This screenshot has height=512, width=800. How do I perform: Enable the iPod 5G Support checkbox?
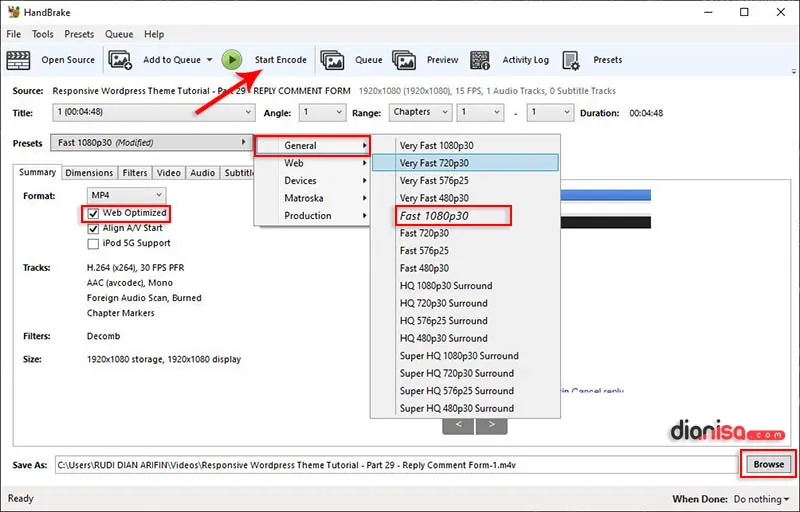click(93, 244)
